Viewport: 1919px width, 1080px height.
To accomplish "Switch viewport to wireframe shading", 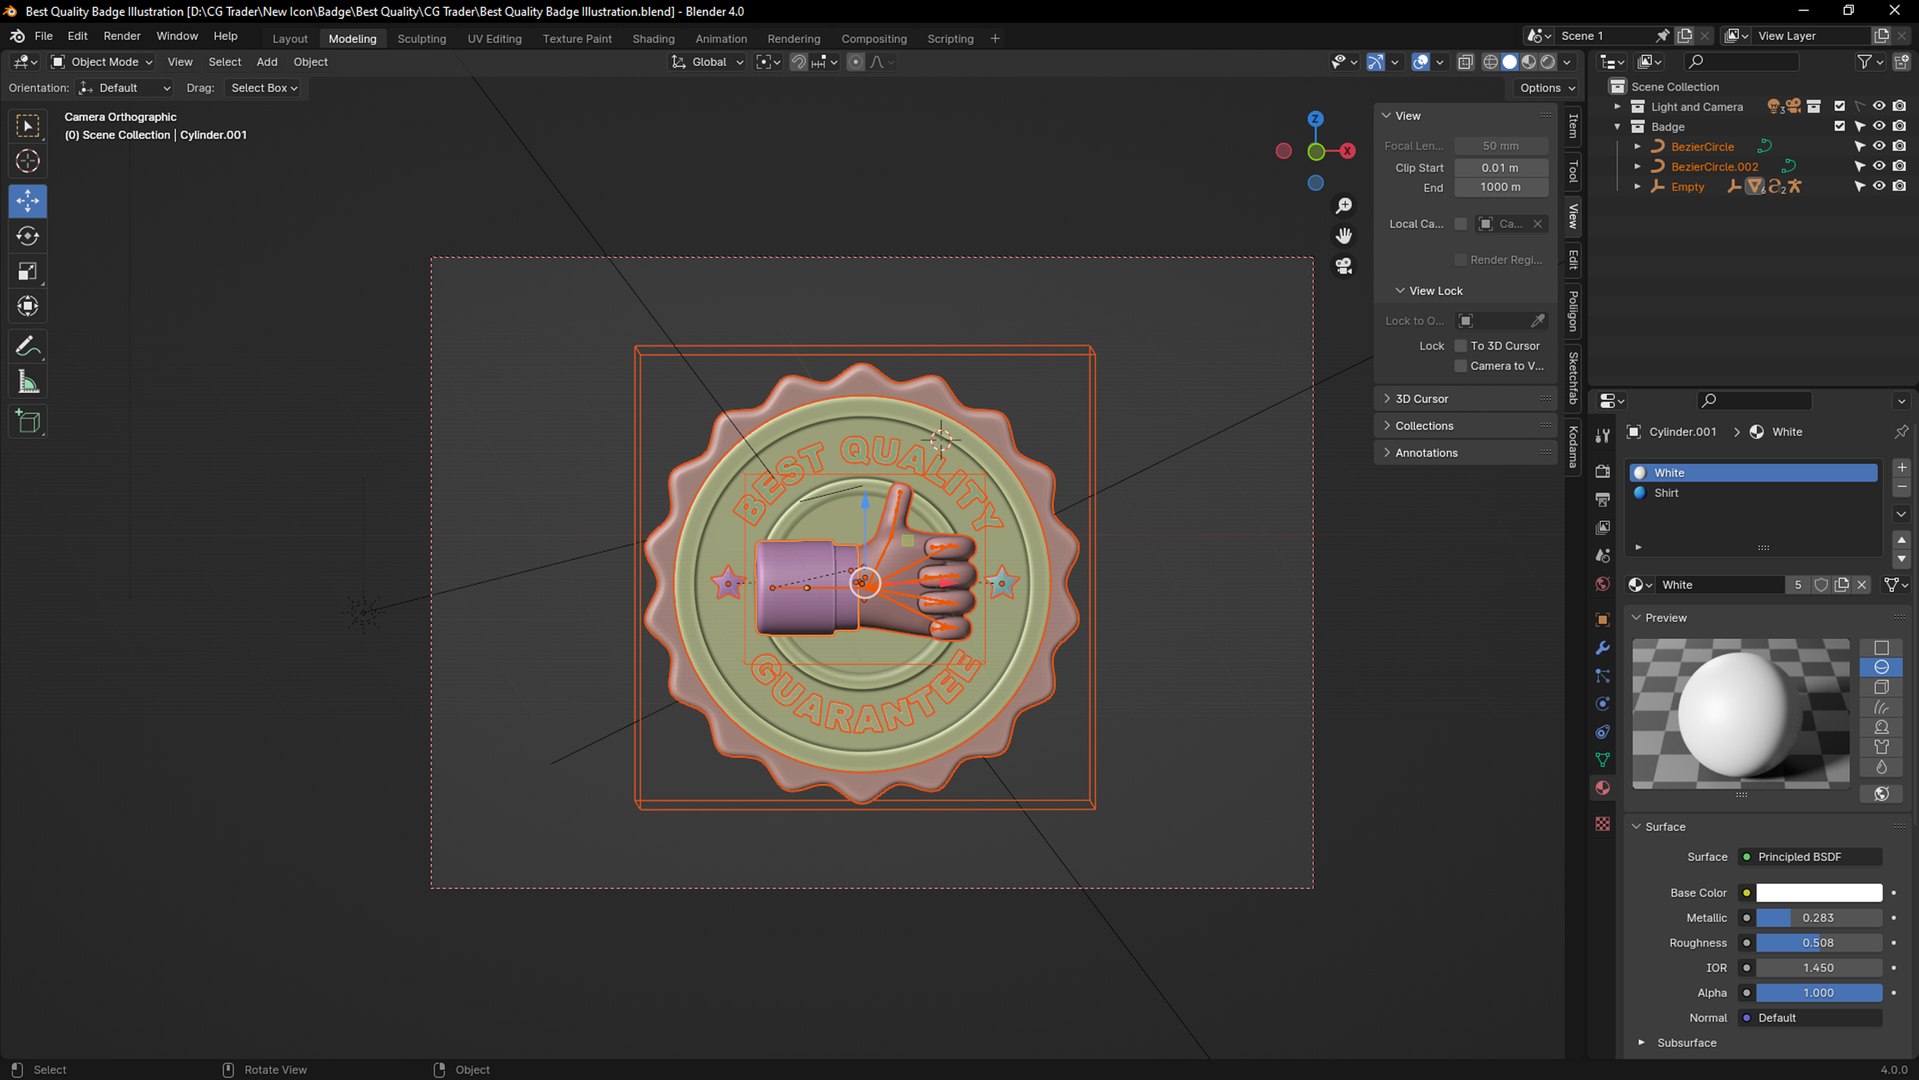I will click(1490, 62).
